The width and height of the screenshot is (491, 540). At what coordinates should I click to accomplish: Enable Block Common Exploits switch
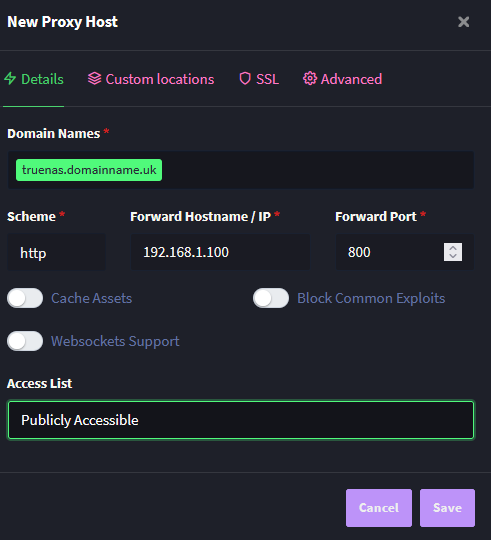tap(271, 298)
